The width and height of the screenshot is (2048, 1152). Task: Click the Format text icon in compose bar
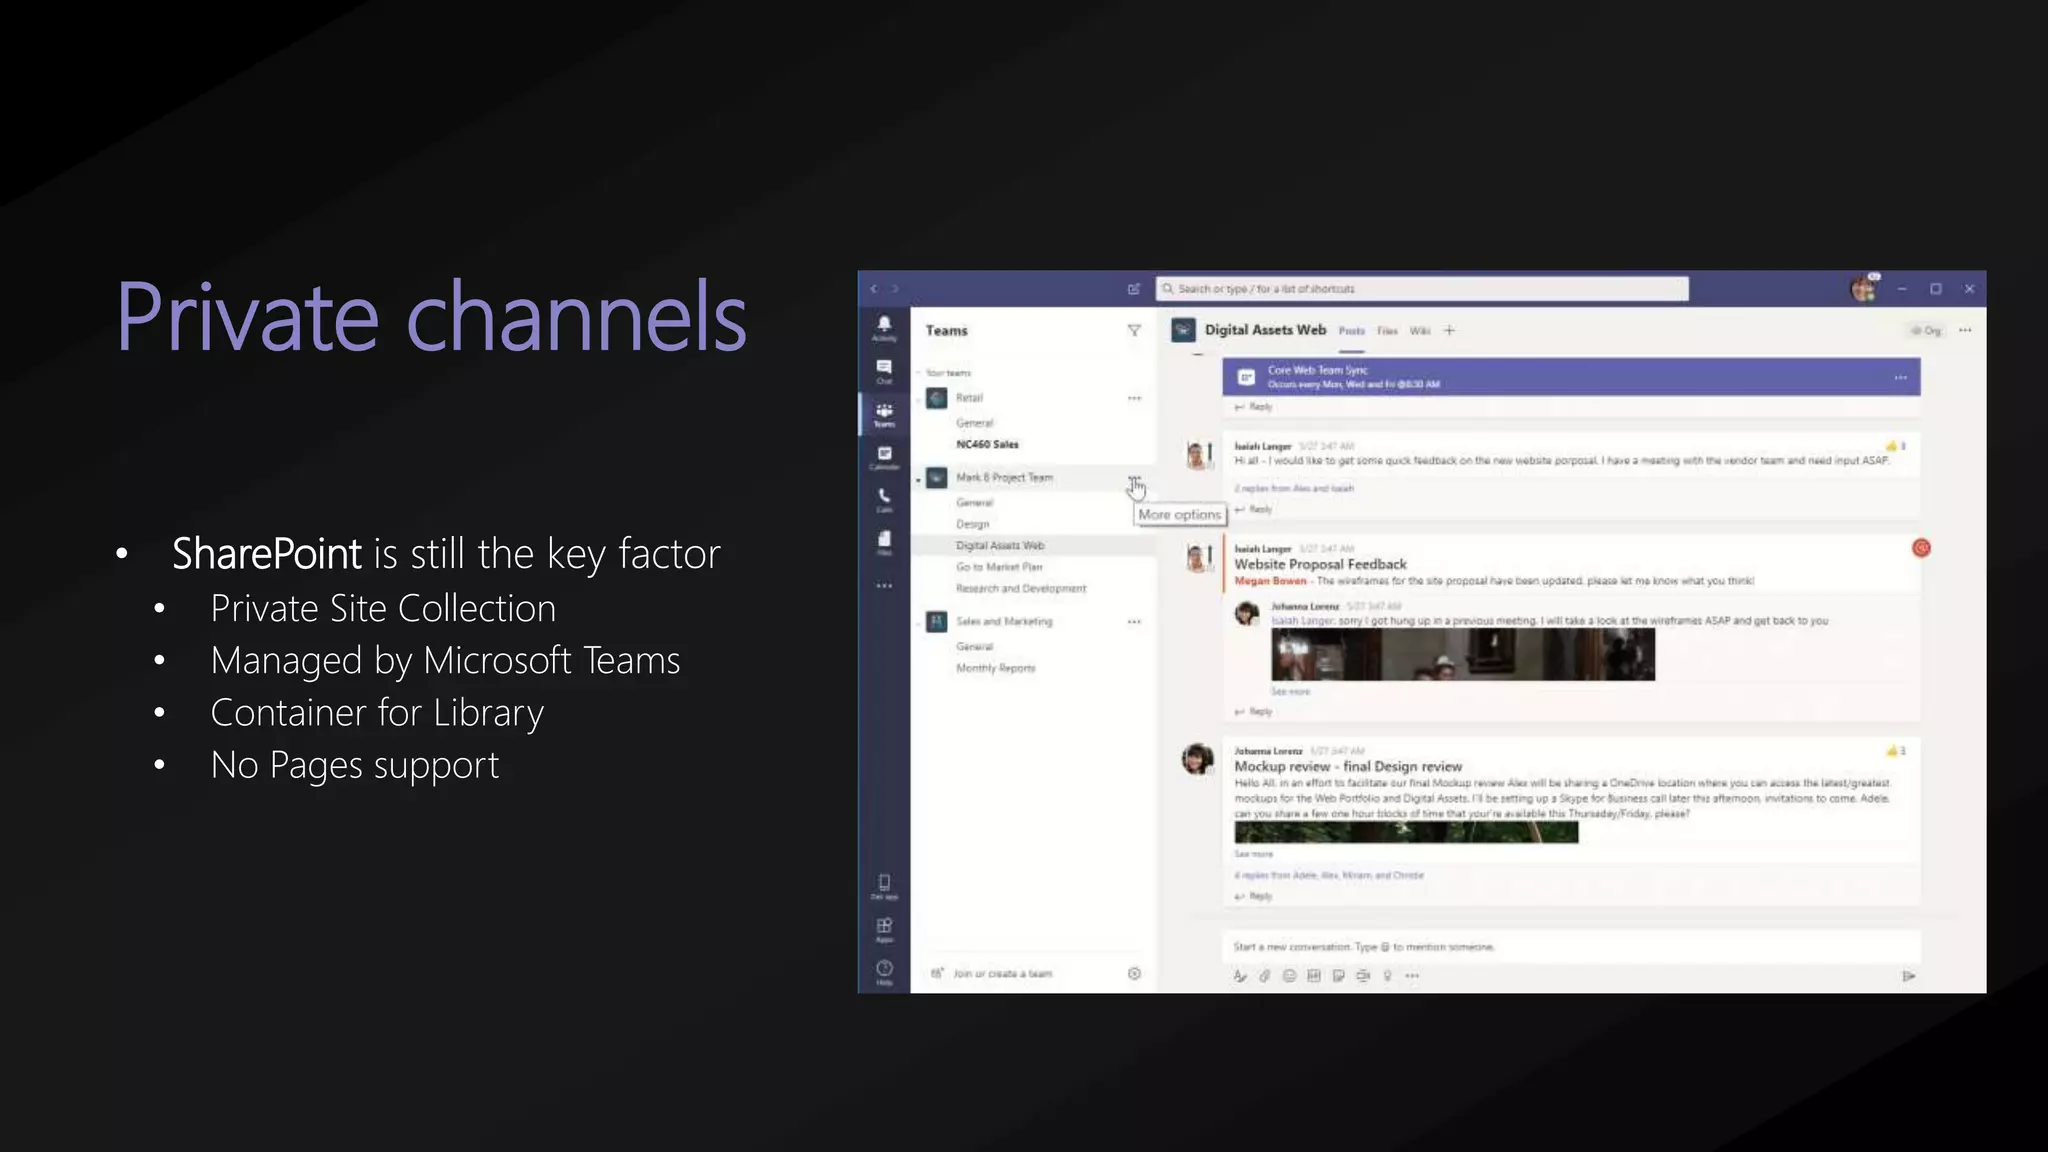point(1240,976)
